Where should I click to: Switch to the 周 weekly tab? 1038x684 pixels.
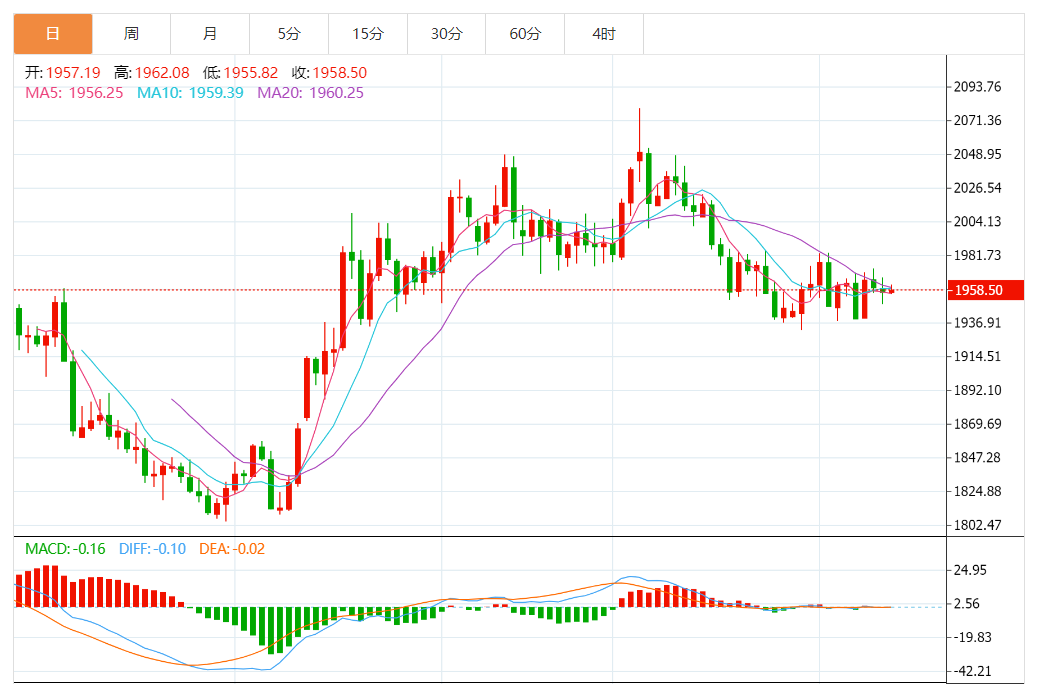click(131, 34)
